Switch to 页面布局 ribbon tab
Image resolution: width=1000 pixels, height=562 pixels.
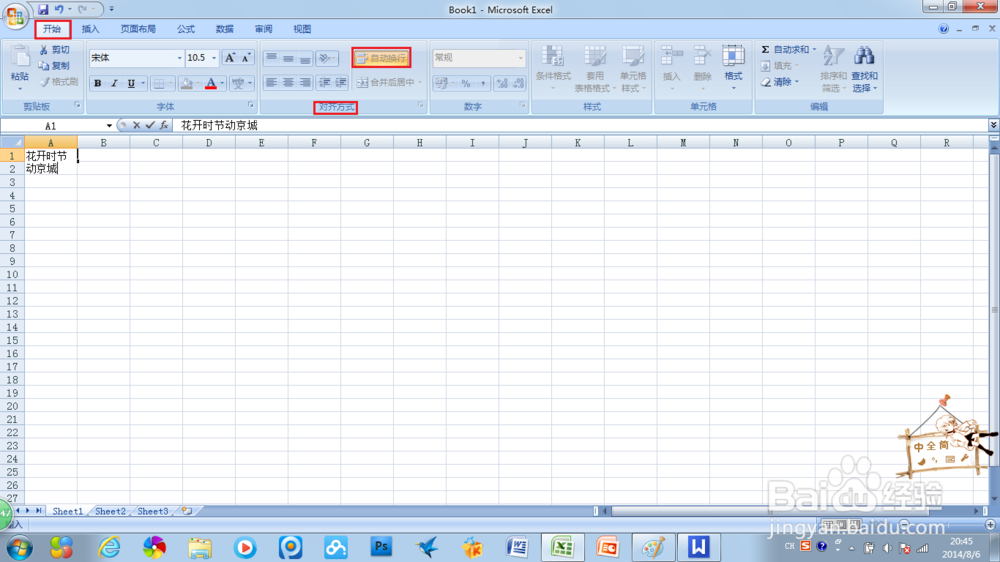[138, 29]
